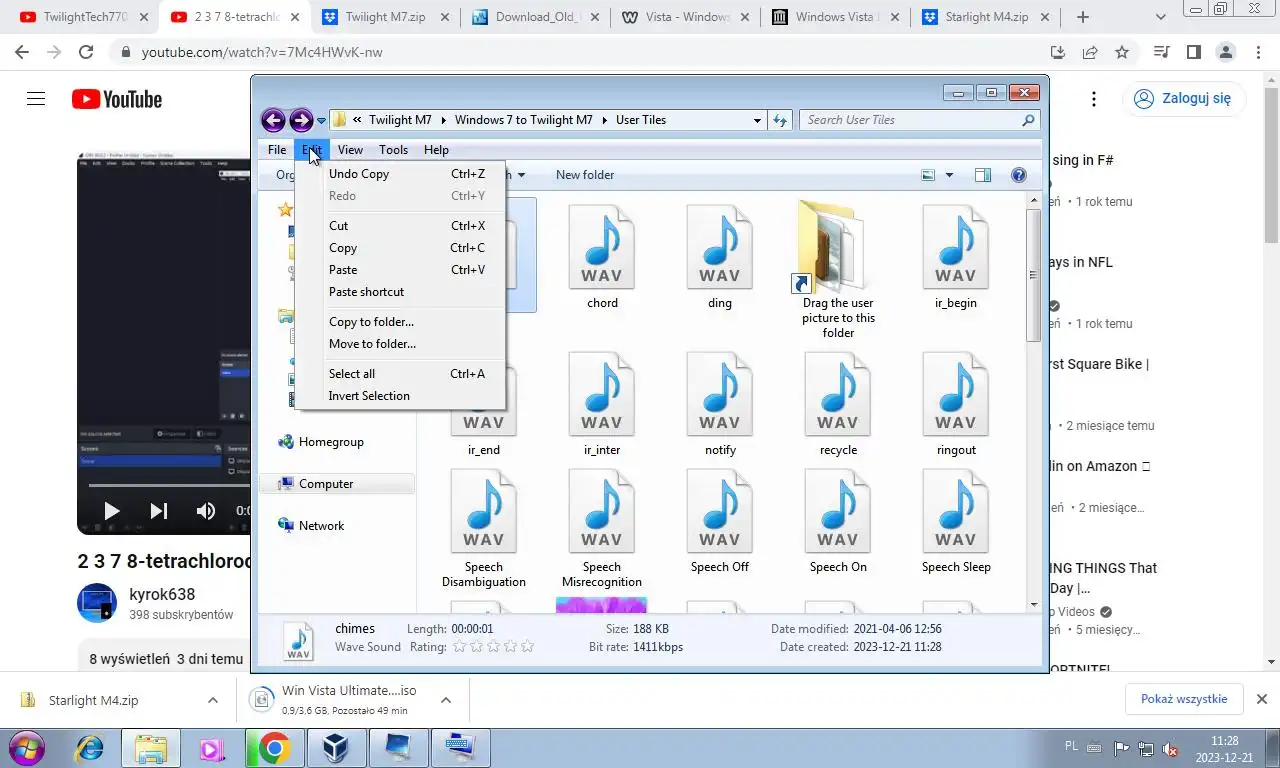Image resolution: width=1280 pixels, height=768 pixels.
Task: Select the Speech Off WAV file
Action: (x=720, y=522)
